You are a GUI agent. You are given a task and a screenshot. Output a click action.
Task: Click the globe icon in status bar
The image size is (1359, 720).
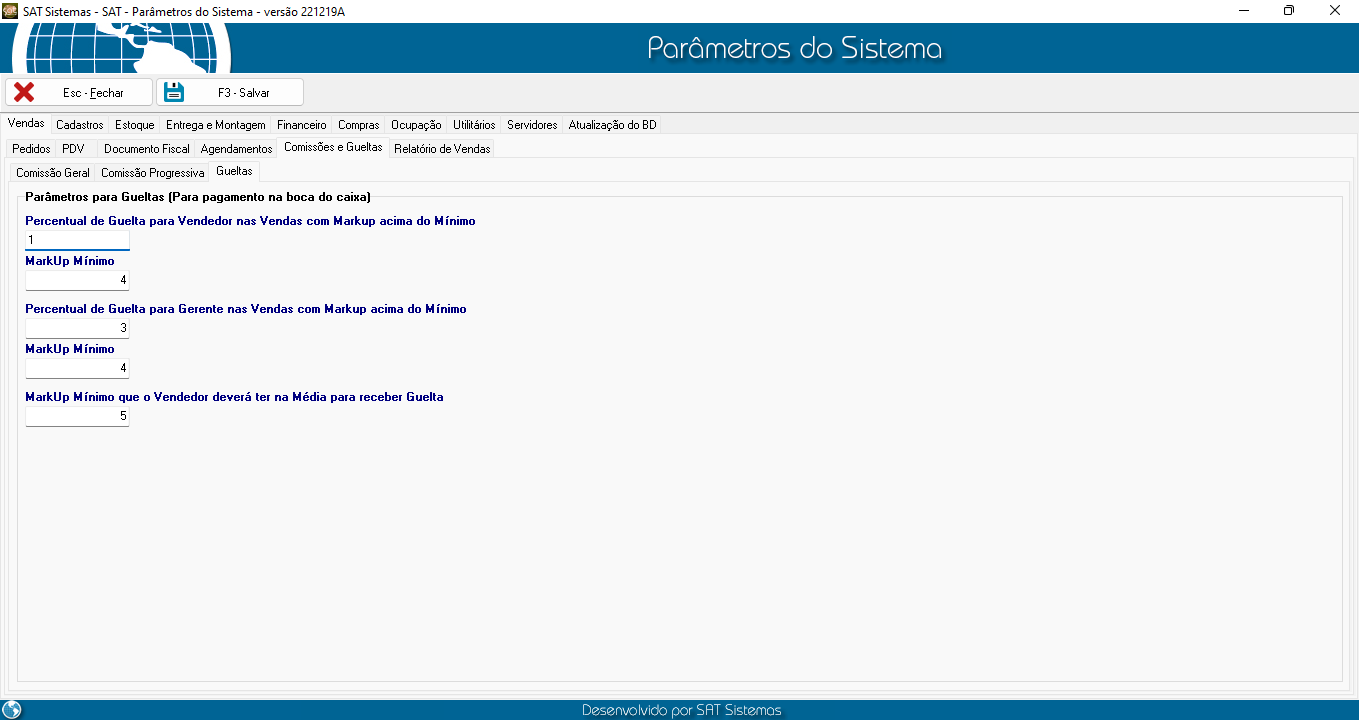click(x=12, y=710)
